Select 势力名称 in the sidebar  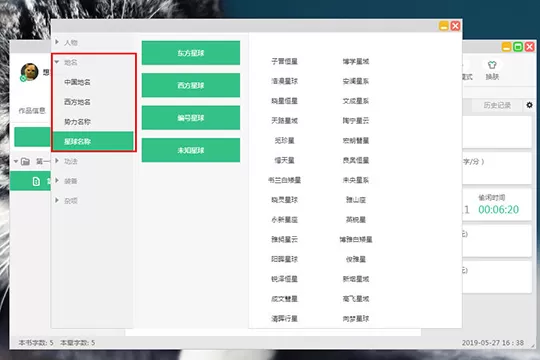tap(77, 122)
